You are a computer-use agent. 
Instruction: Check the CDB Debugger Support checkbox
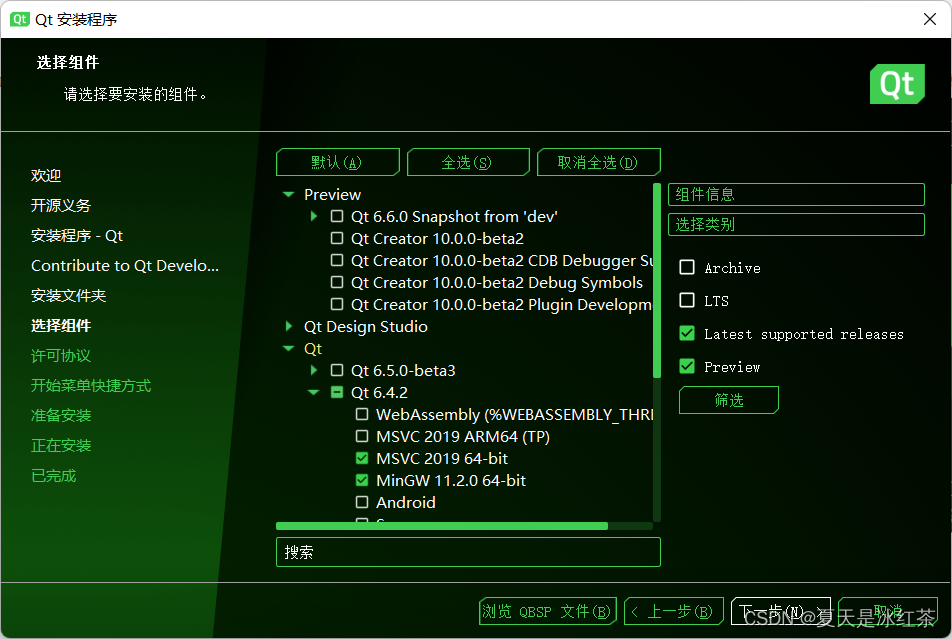[337, 260]
